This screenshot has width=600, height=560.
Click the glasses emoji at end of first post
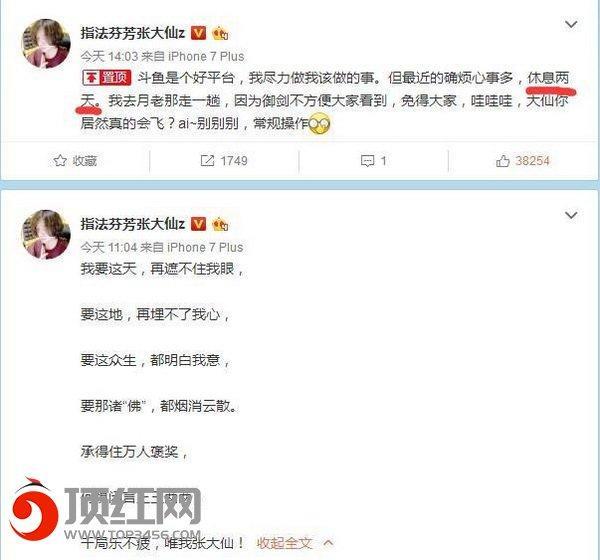(319, 124)
